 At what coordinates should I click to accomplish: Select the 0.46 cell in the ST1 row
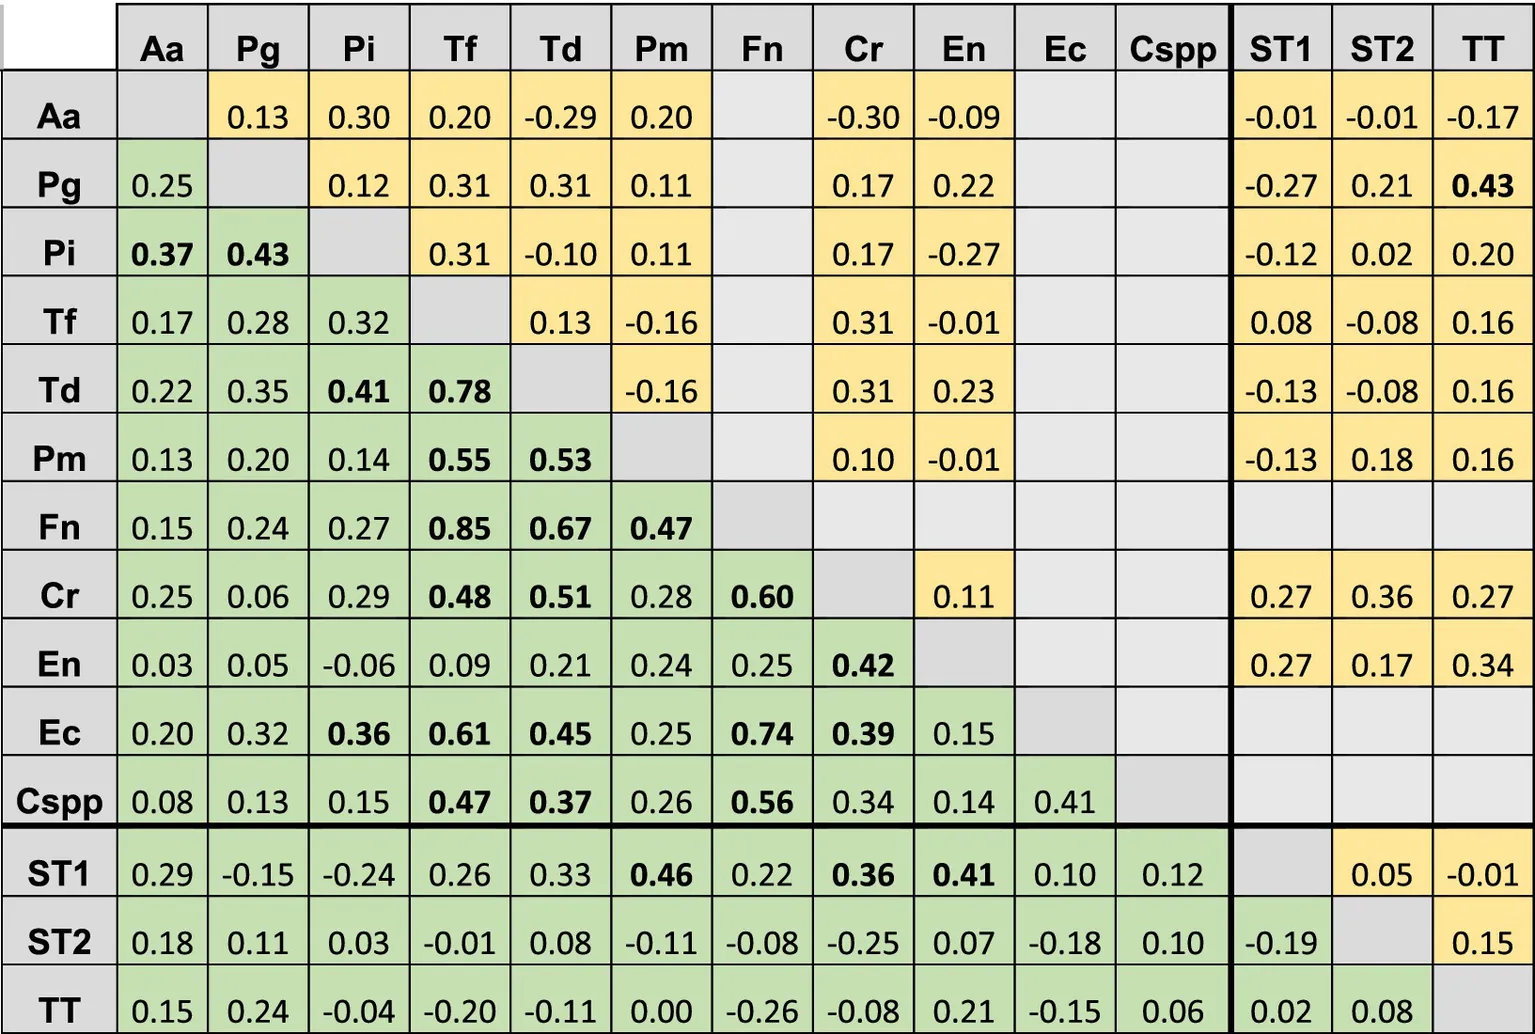pyautogui.click(x=661, y=874)
